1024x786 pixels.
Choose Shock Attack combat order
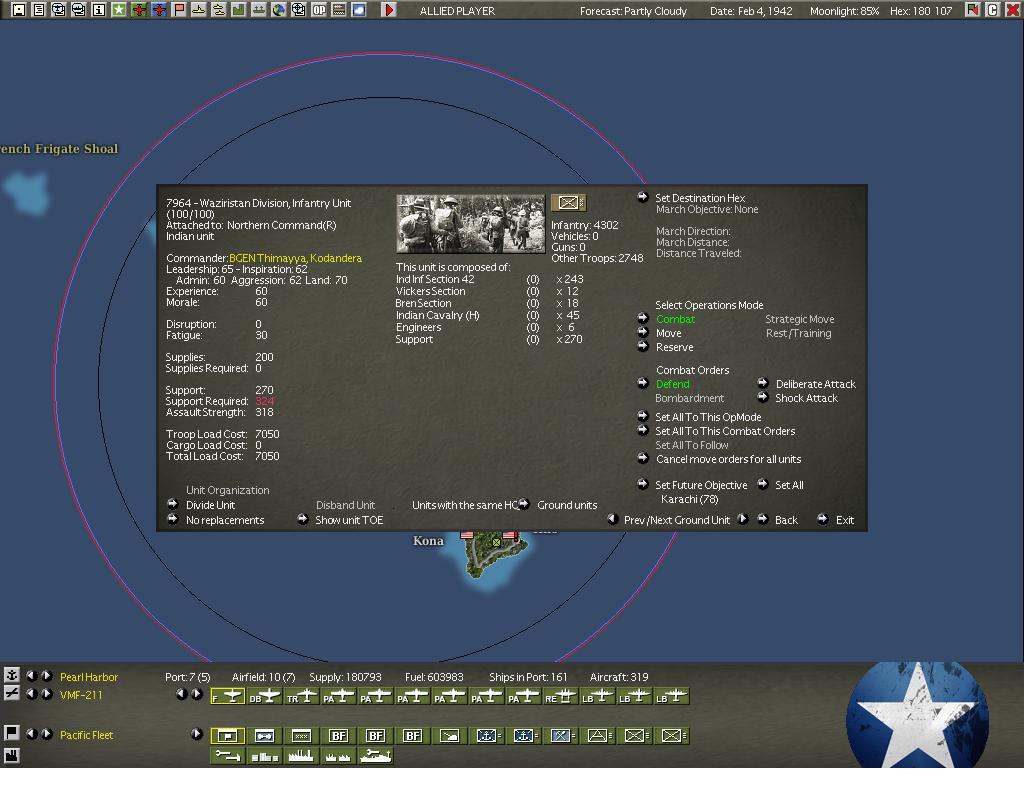[x=807, y=398]
